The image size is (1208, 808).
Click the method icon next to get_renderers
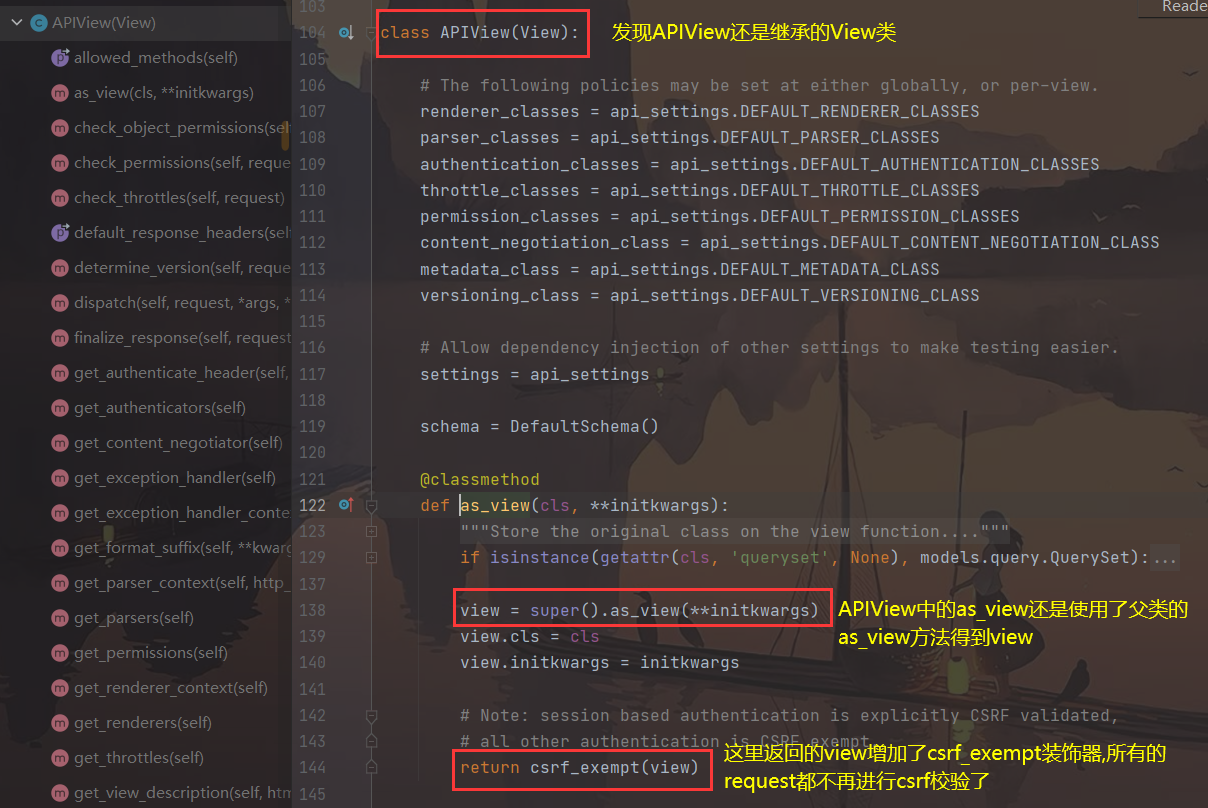pyautogui.click(x=60, y=723)
